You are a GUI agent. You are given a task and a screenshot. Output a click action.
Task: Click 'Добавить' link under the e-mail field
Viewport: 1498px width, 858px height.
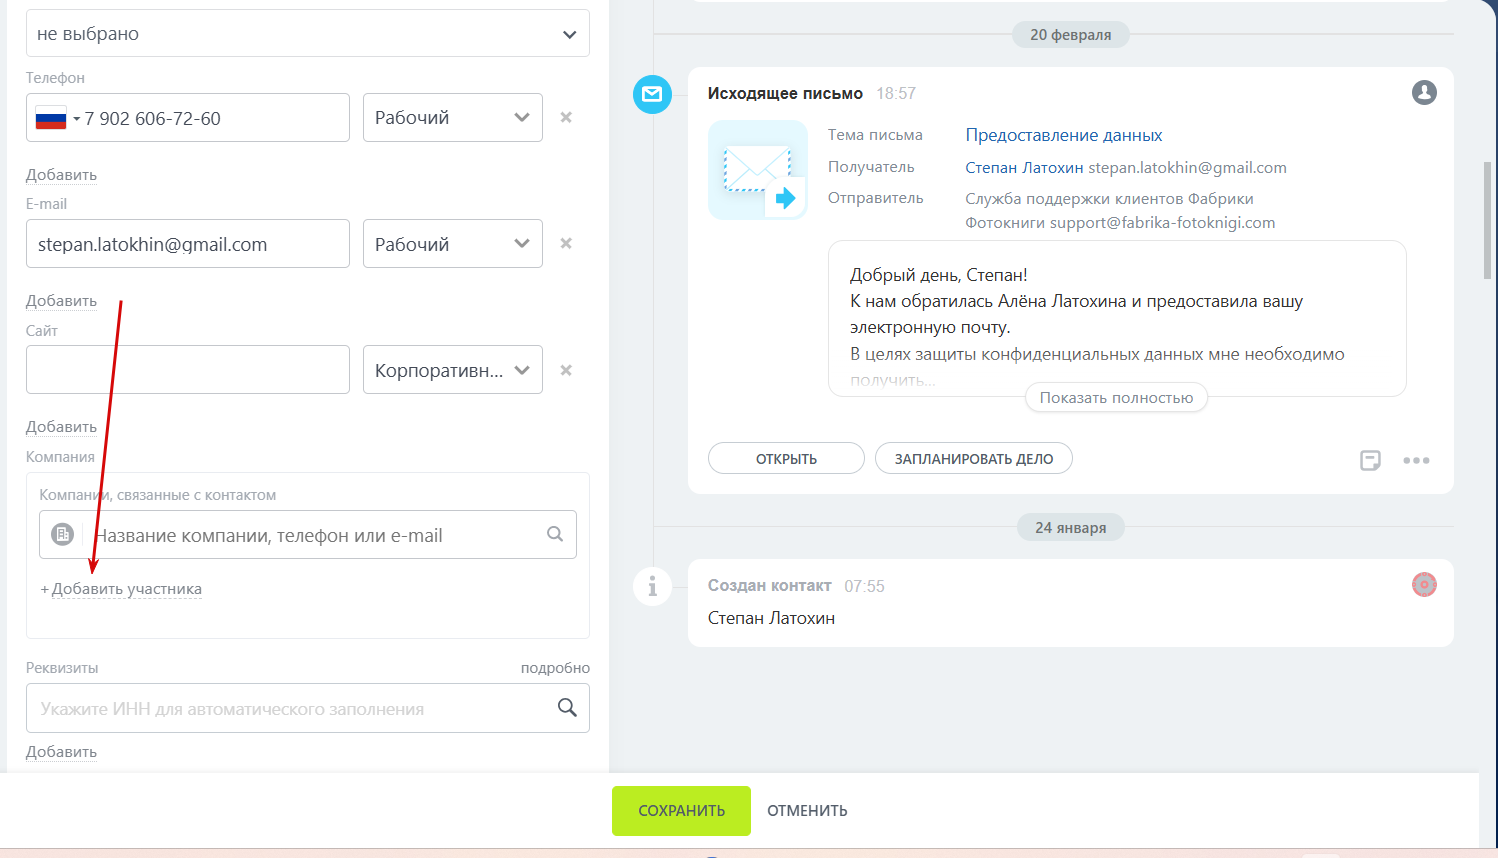coord(61,301)
